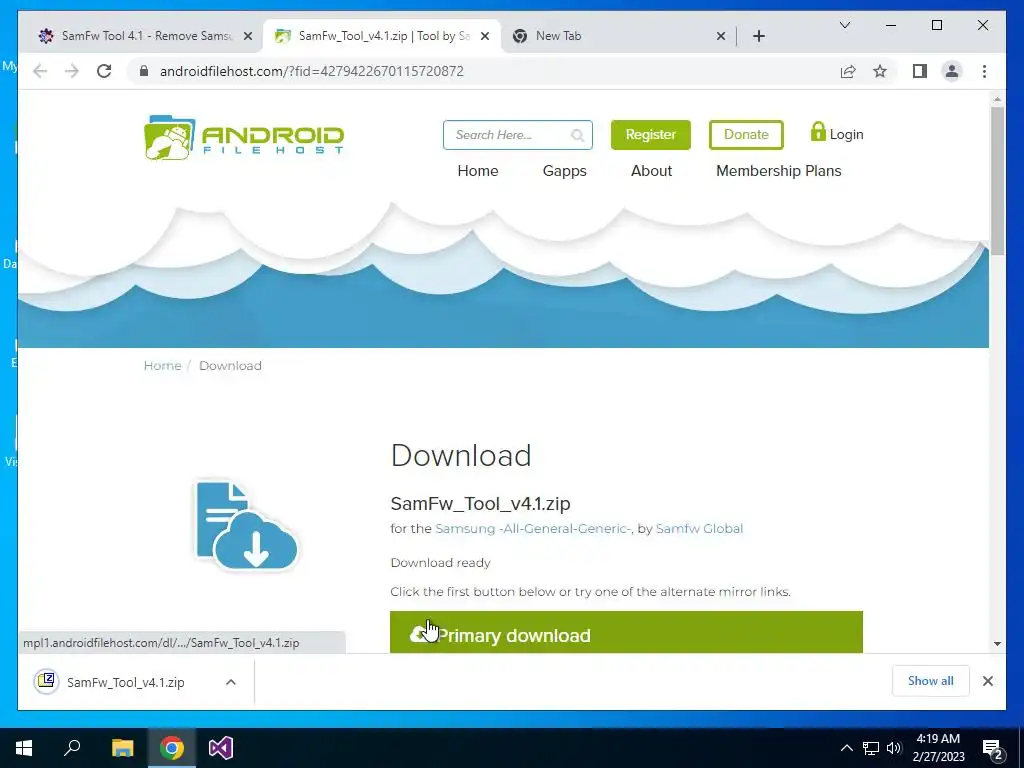Open Membership Plans menu item
This screenshot has height=768, width=1024.
tap(778, 171)
